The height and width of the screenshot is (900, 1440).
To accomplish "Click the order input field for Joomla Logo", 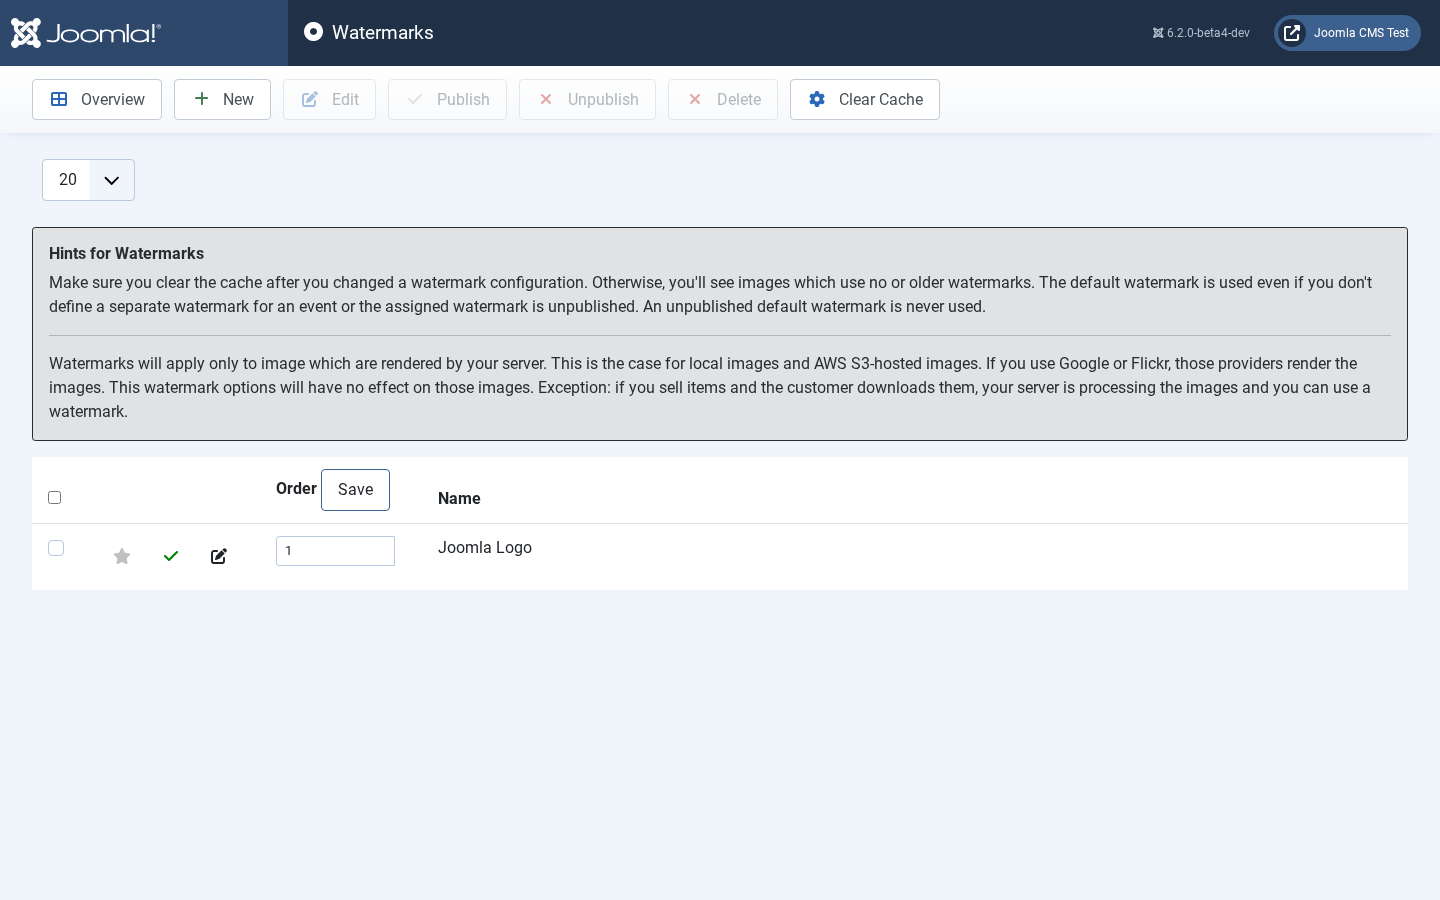I will [335, 551].
